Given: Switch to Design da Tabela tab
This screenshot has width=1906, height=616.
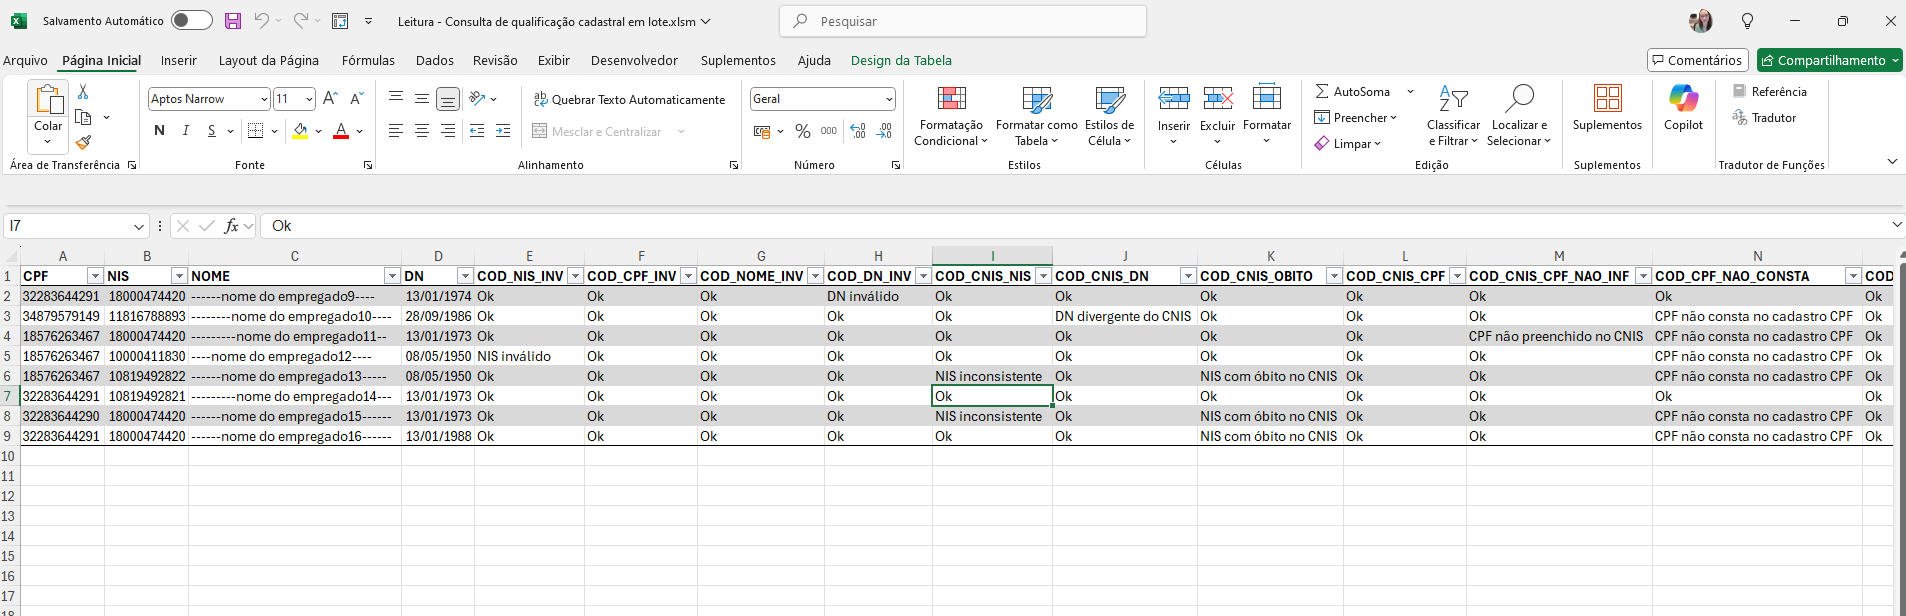Looking at the screenshot, I should point(901,60).
